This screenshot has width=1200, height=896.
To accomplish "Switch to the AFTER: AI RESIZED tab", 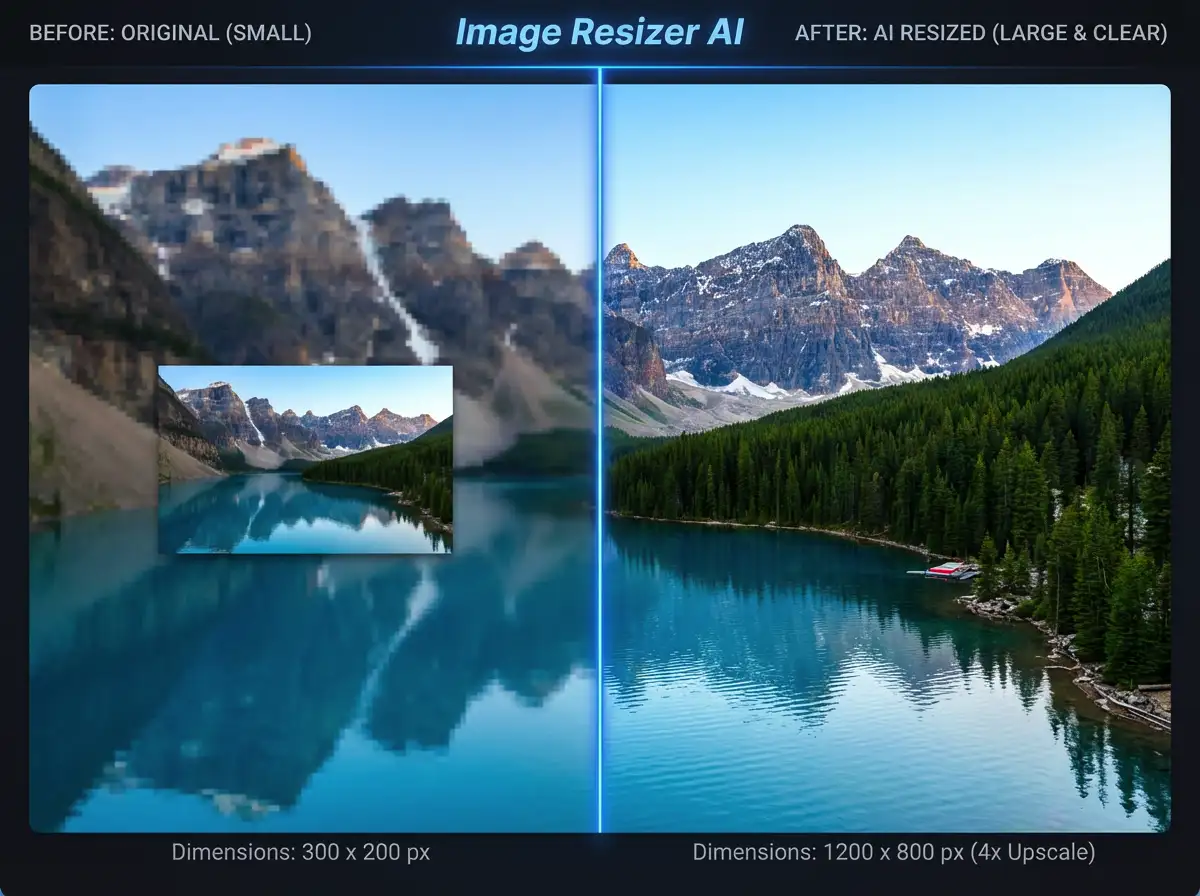I will point(982,31).
